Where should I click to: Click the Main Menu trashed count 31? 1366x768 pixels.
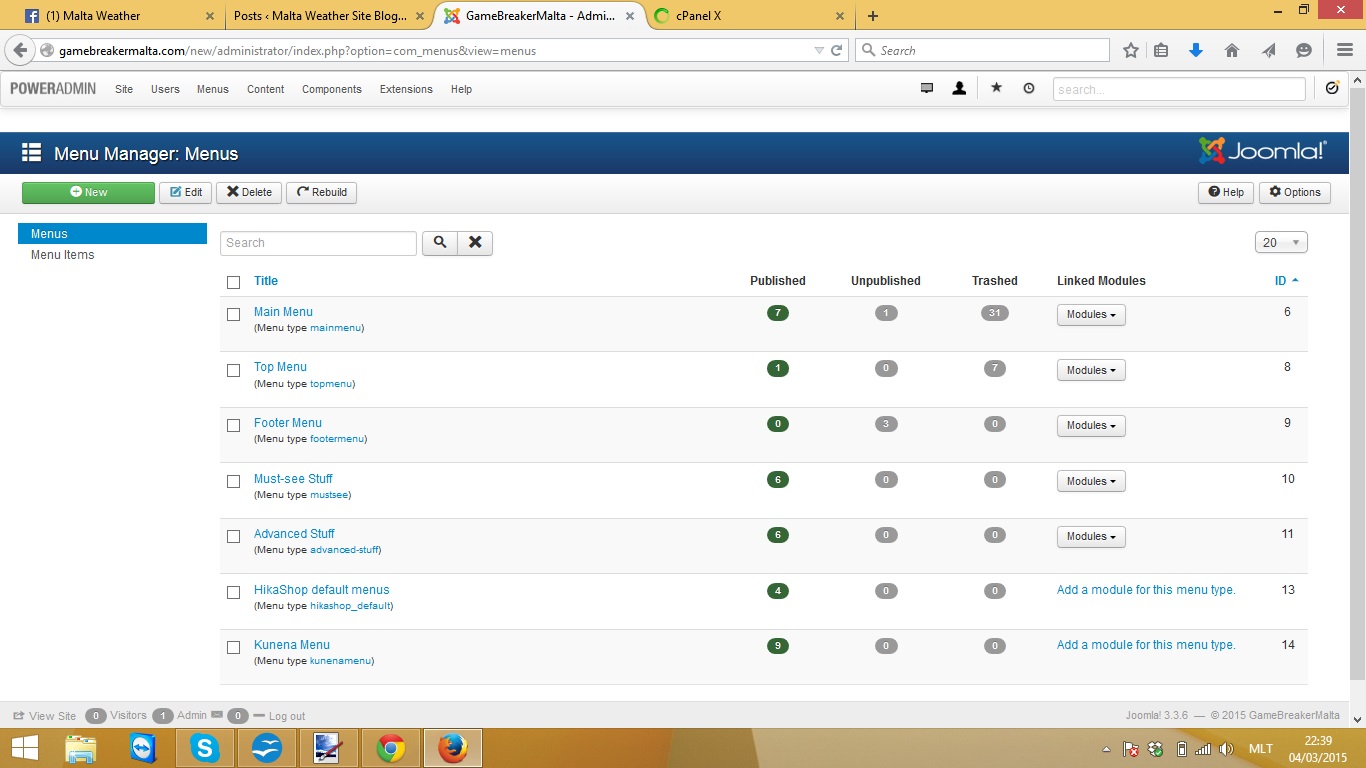pyautogui.click(x=995, y=313)
